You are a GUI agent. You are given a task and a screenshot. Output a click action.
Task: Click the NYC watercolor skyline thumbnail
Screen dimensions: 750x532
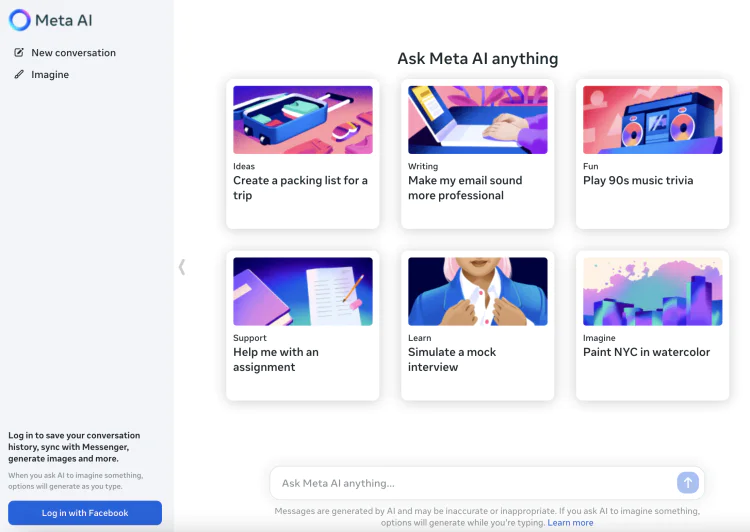(652, 291)
